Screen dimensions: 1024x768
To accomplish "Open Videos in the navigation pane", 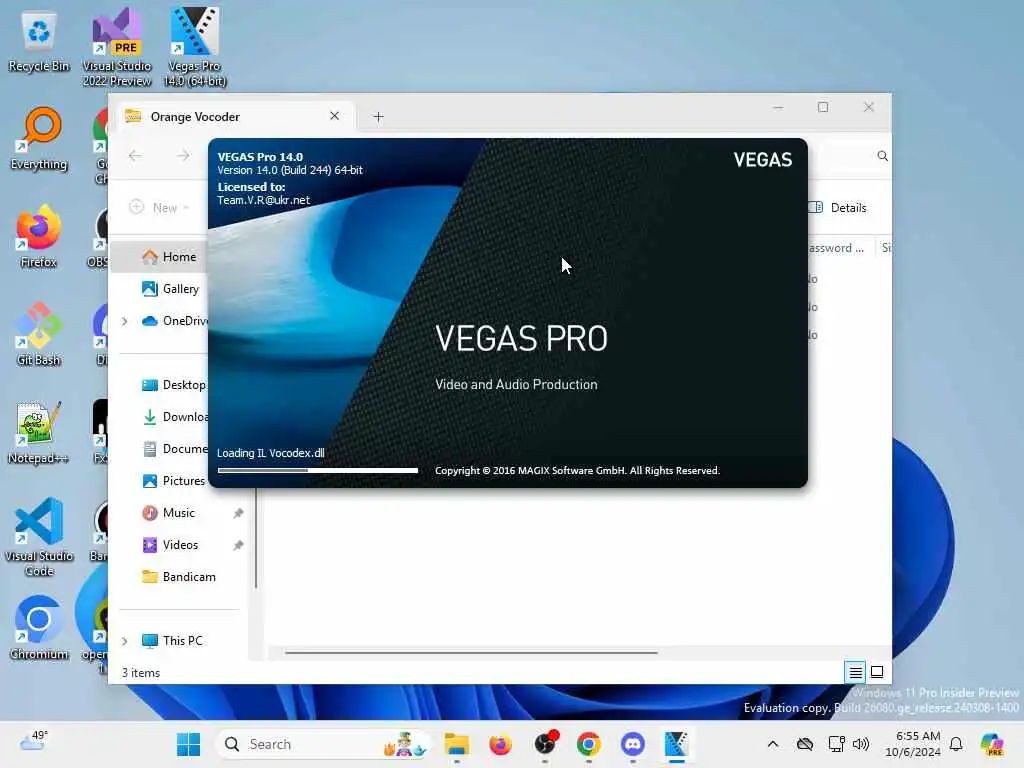I will click(x=170, y=545).
